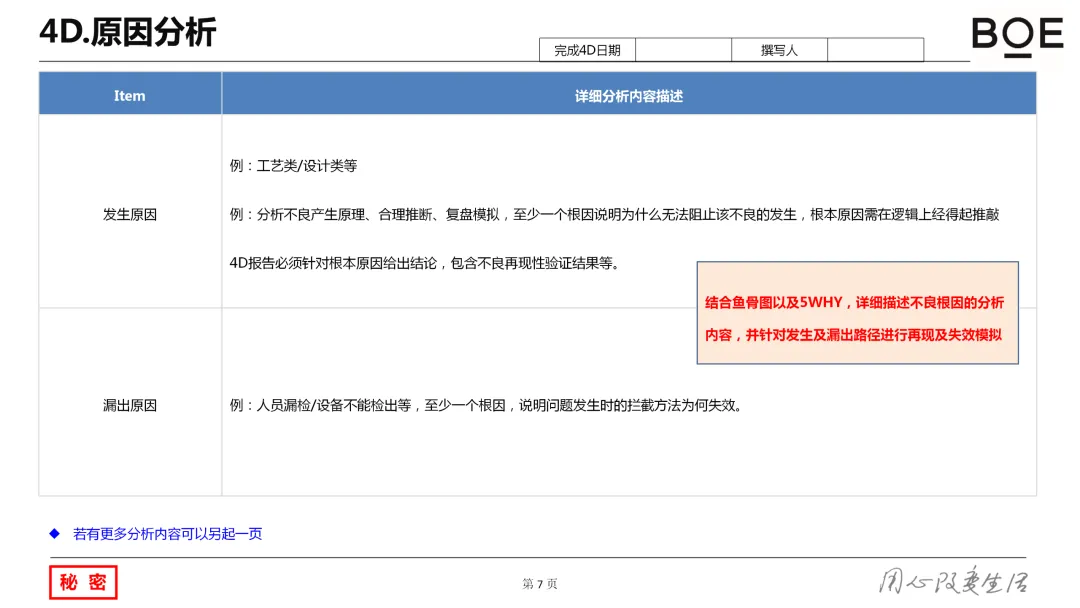Image resolution: width=1080 pixels, height=608 pixels.
Task: Click the line starting 4D报告必须针对根本原因
Action: click(425, 263)
